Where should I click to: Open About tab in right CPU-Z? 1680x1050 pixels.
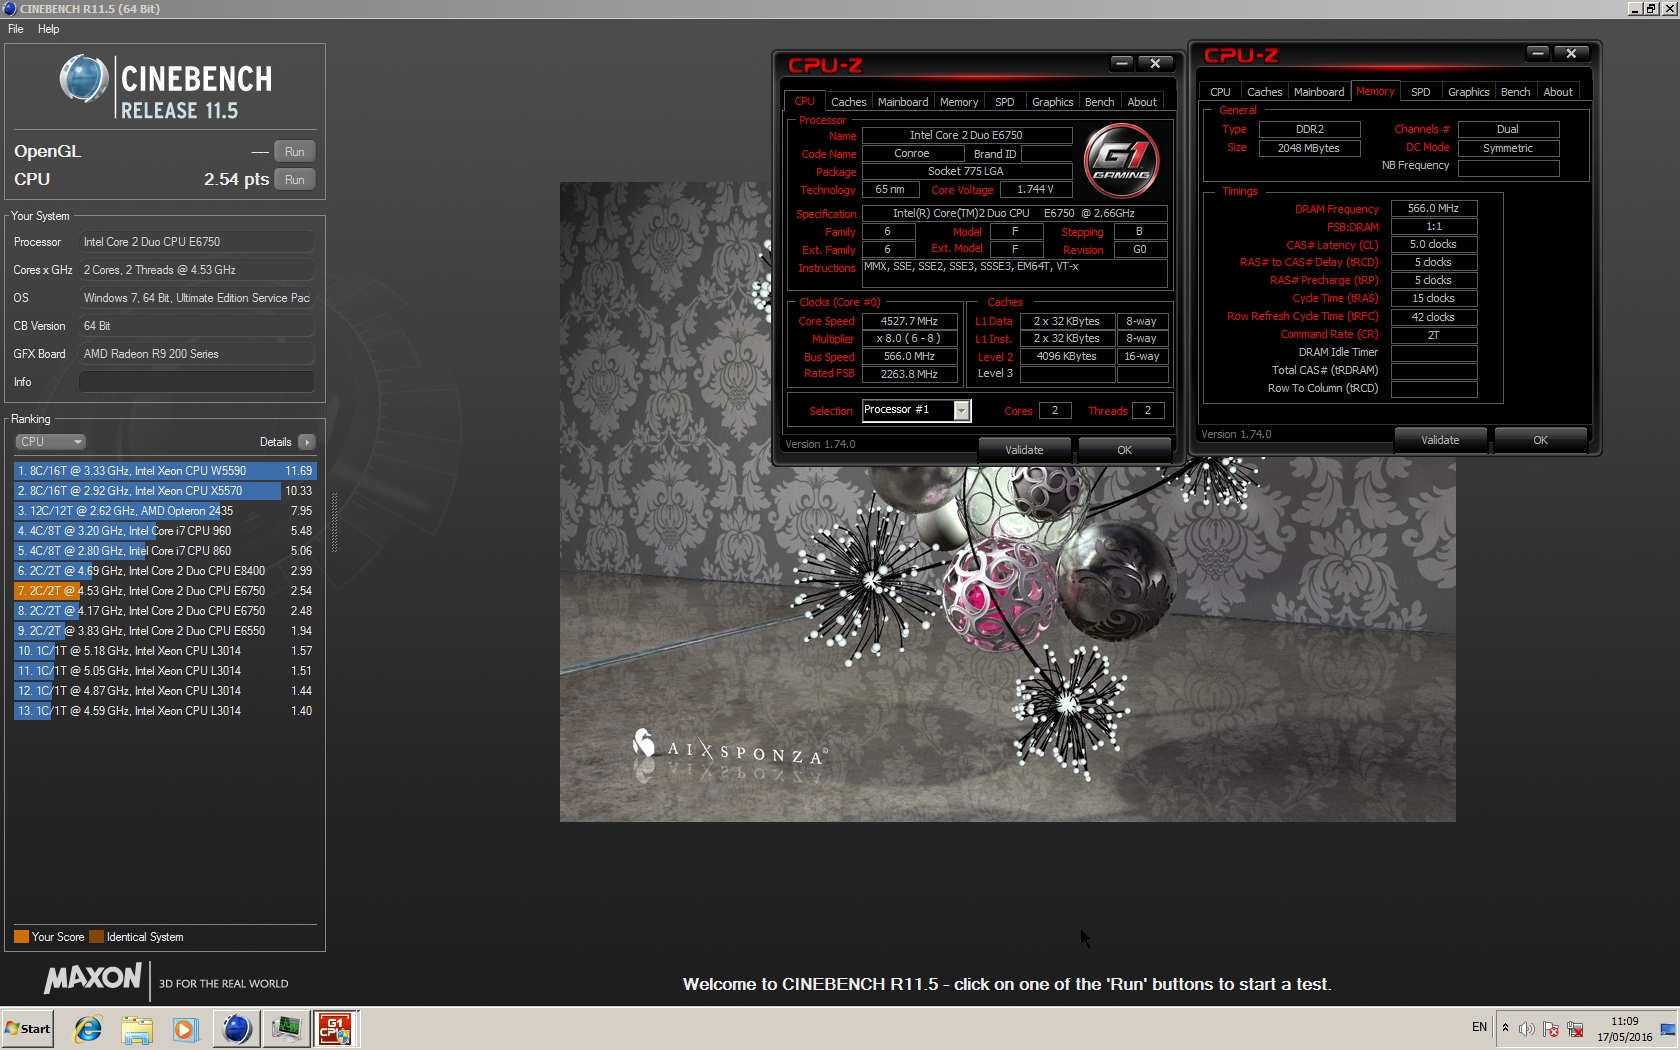point(1558,92)
